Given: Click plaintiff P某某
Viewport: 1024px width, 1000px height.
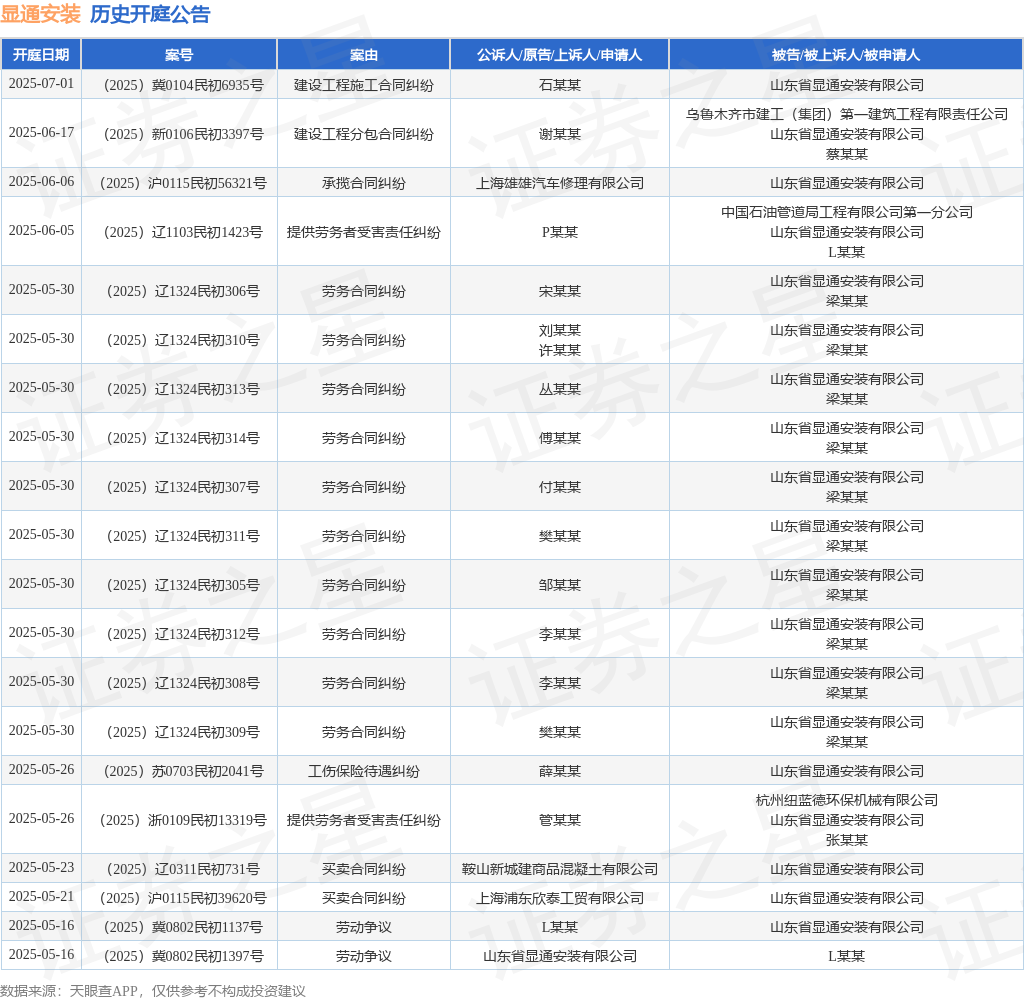Looking at the screenshot, I should tap(560, 232).
